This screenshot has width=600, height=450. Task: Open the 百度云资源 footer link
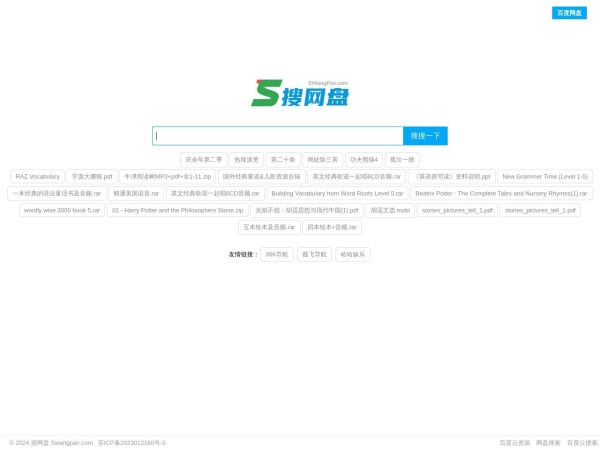tap(515, 442)
